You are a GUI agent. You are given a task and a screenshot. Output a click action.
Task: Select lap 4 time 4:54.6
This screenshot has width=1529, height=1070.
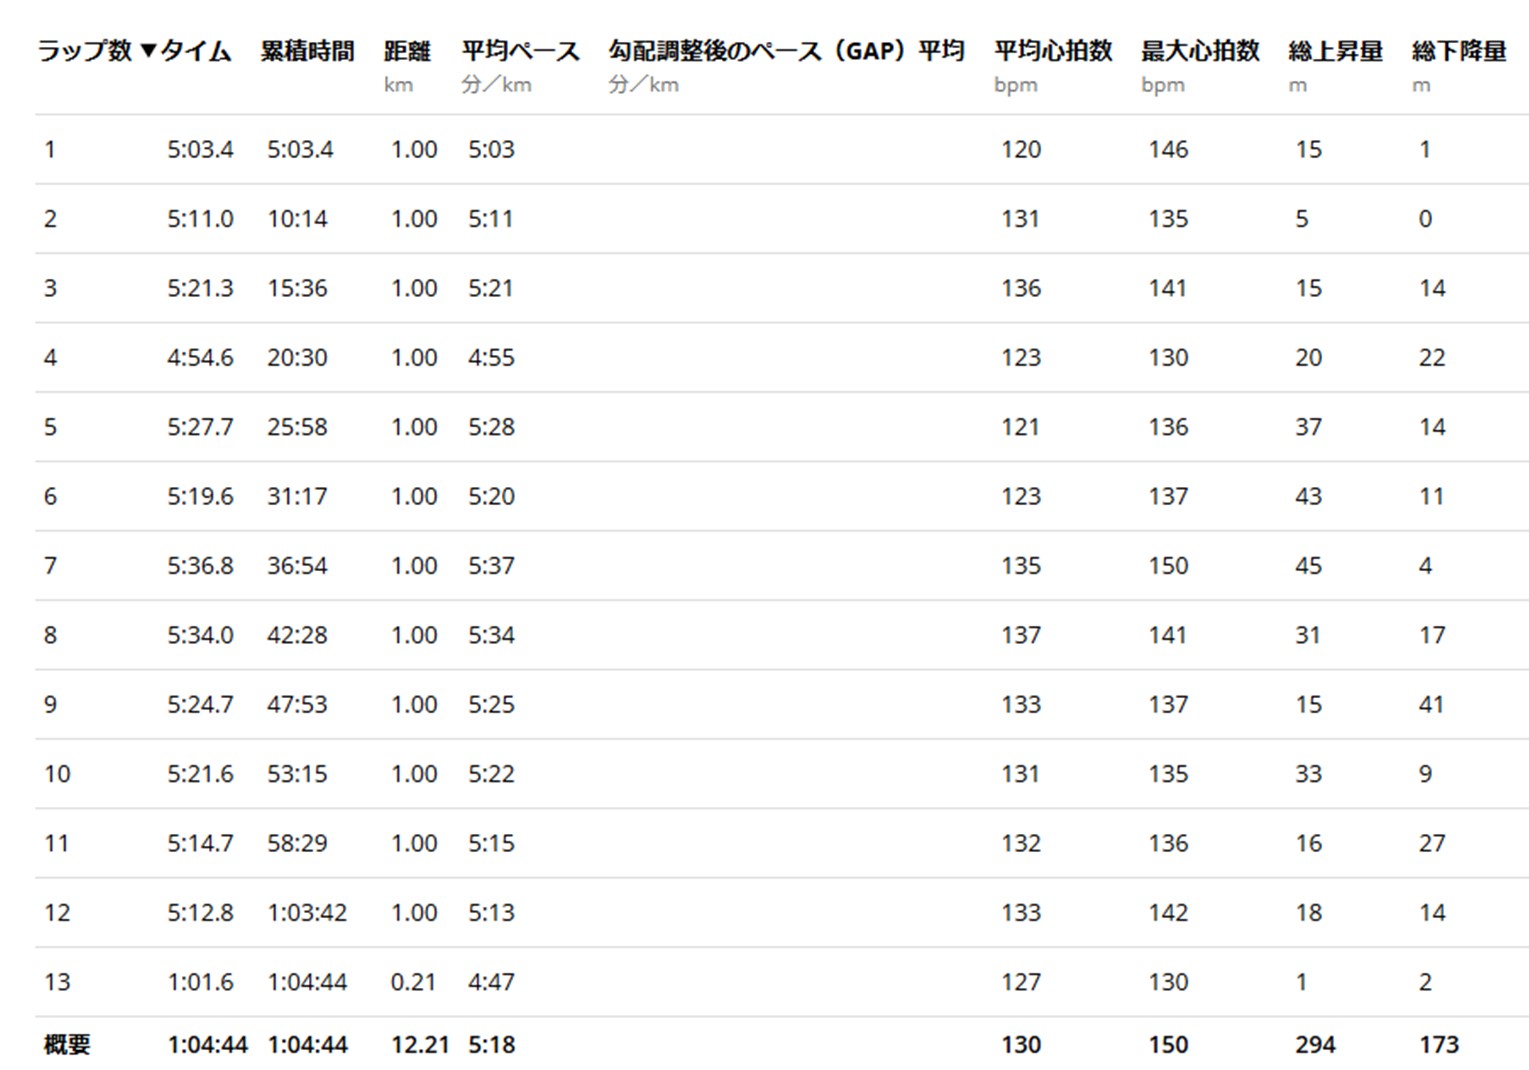pyautogui.click(x=200, y=358)
